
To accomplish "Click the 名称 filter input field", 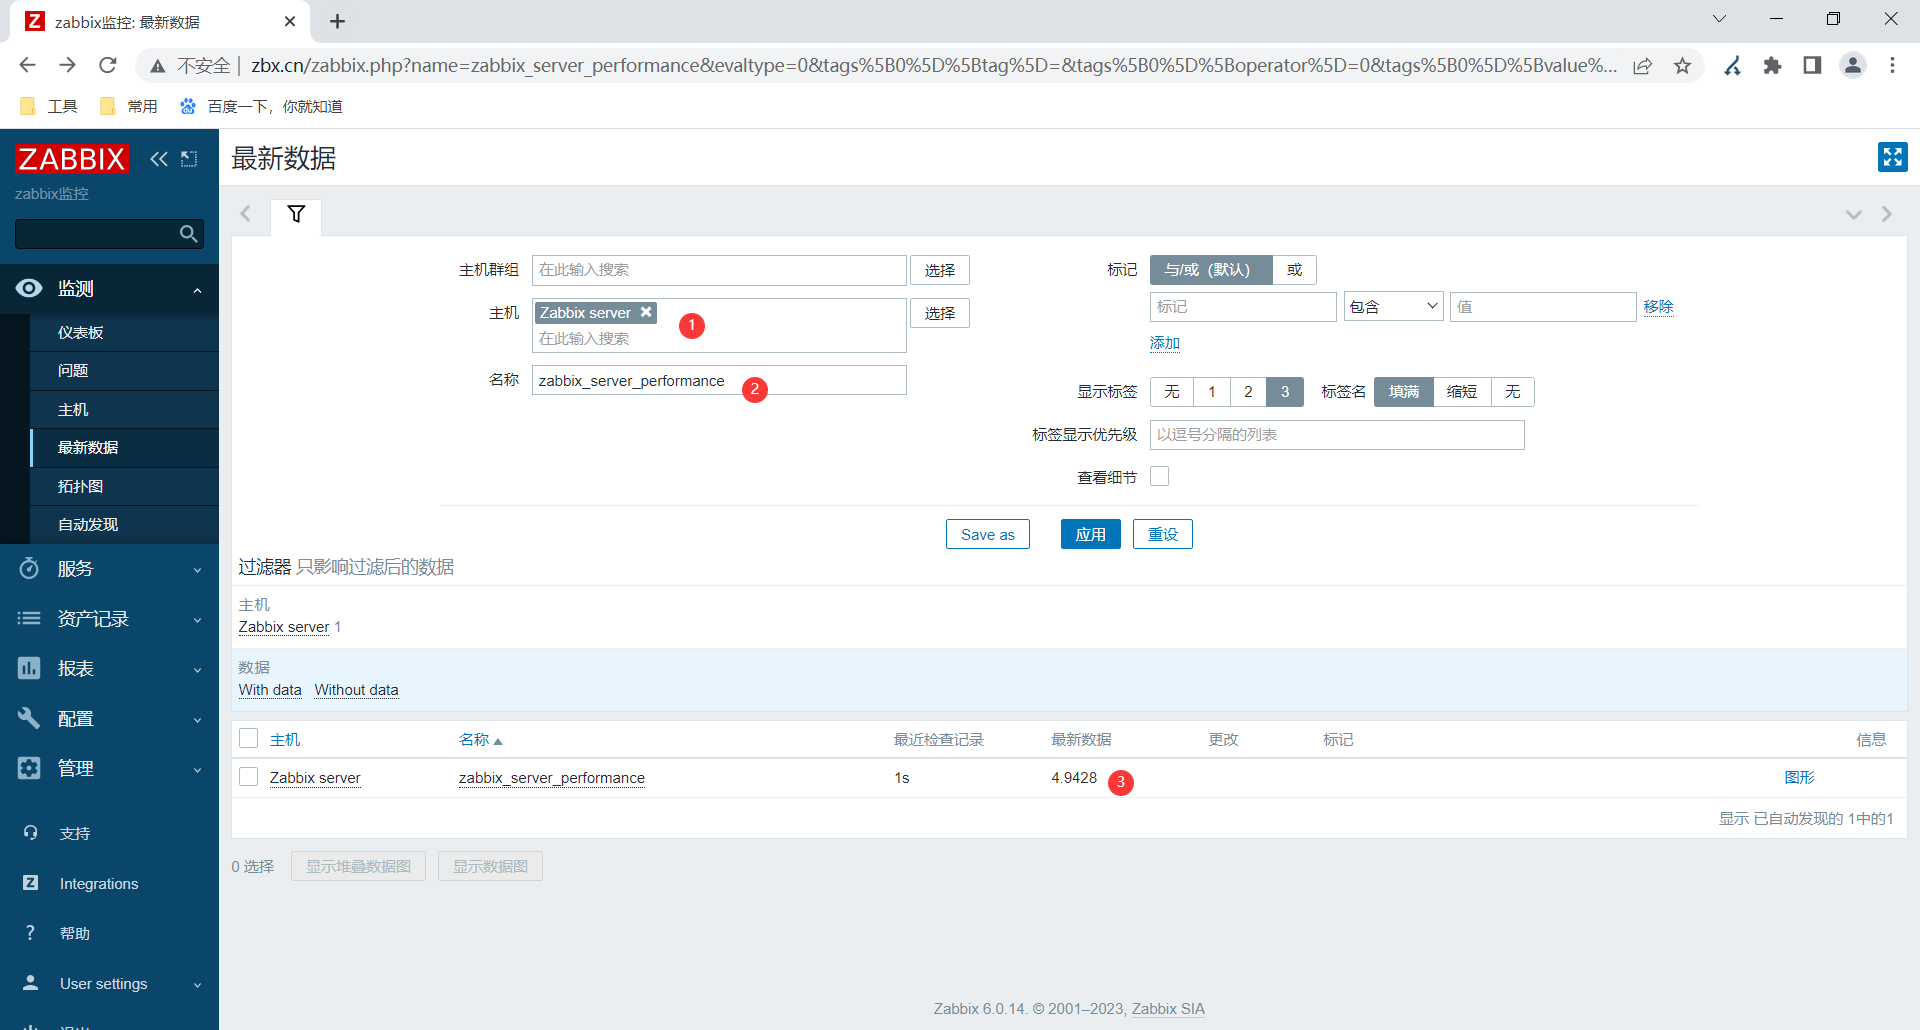I will click(x=719, y=380).
